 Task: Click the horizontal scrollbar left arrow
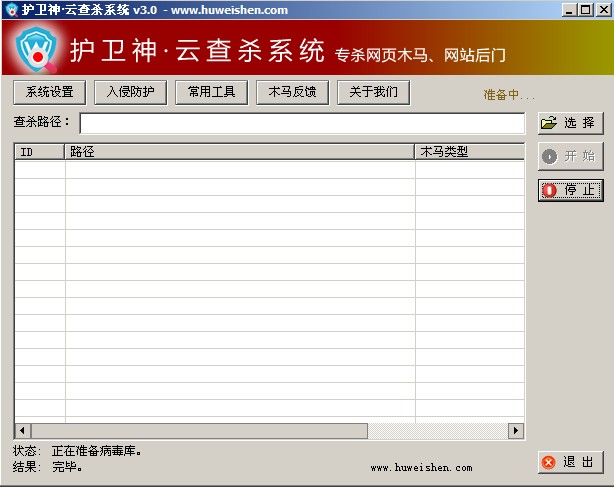pyautogui.click(x=23, y=431)
